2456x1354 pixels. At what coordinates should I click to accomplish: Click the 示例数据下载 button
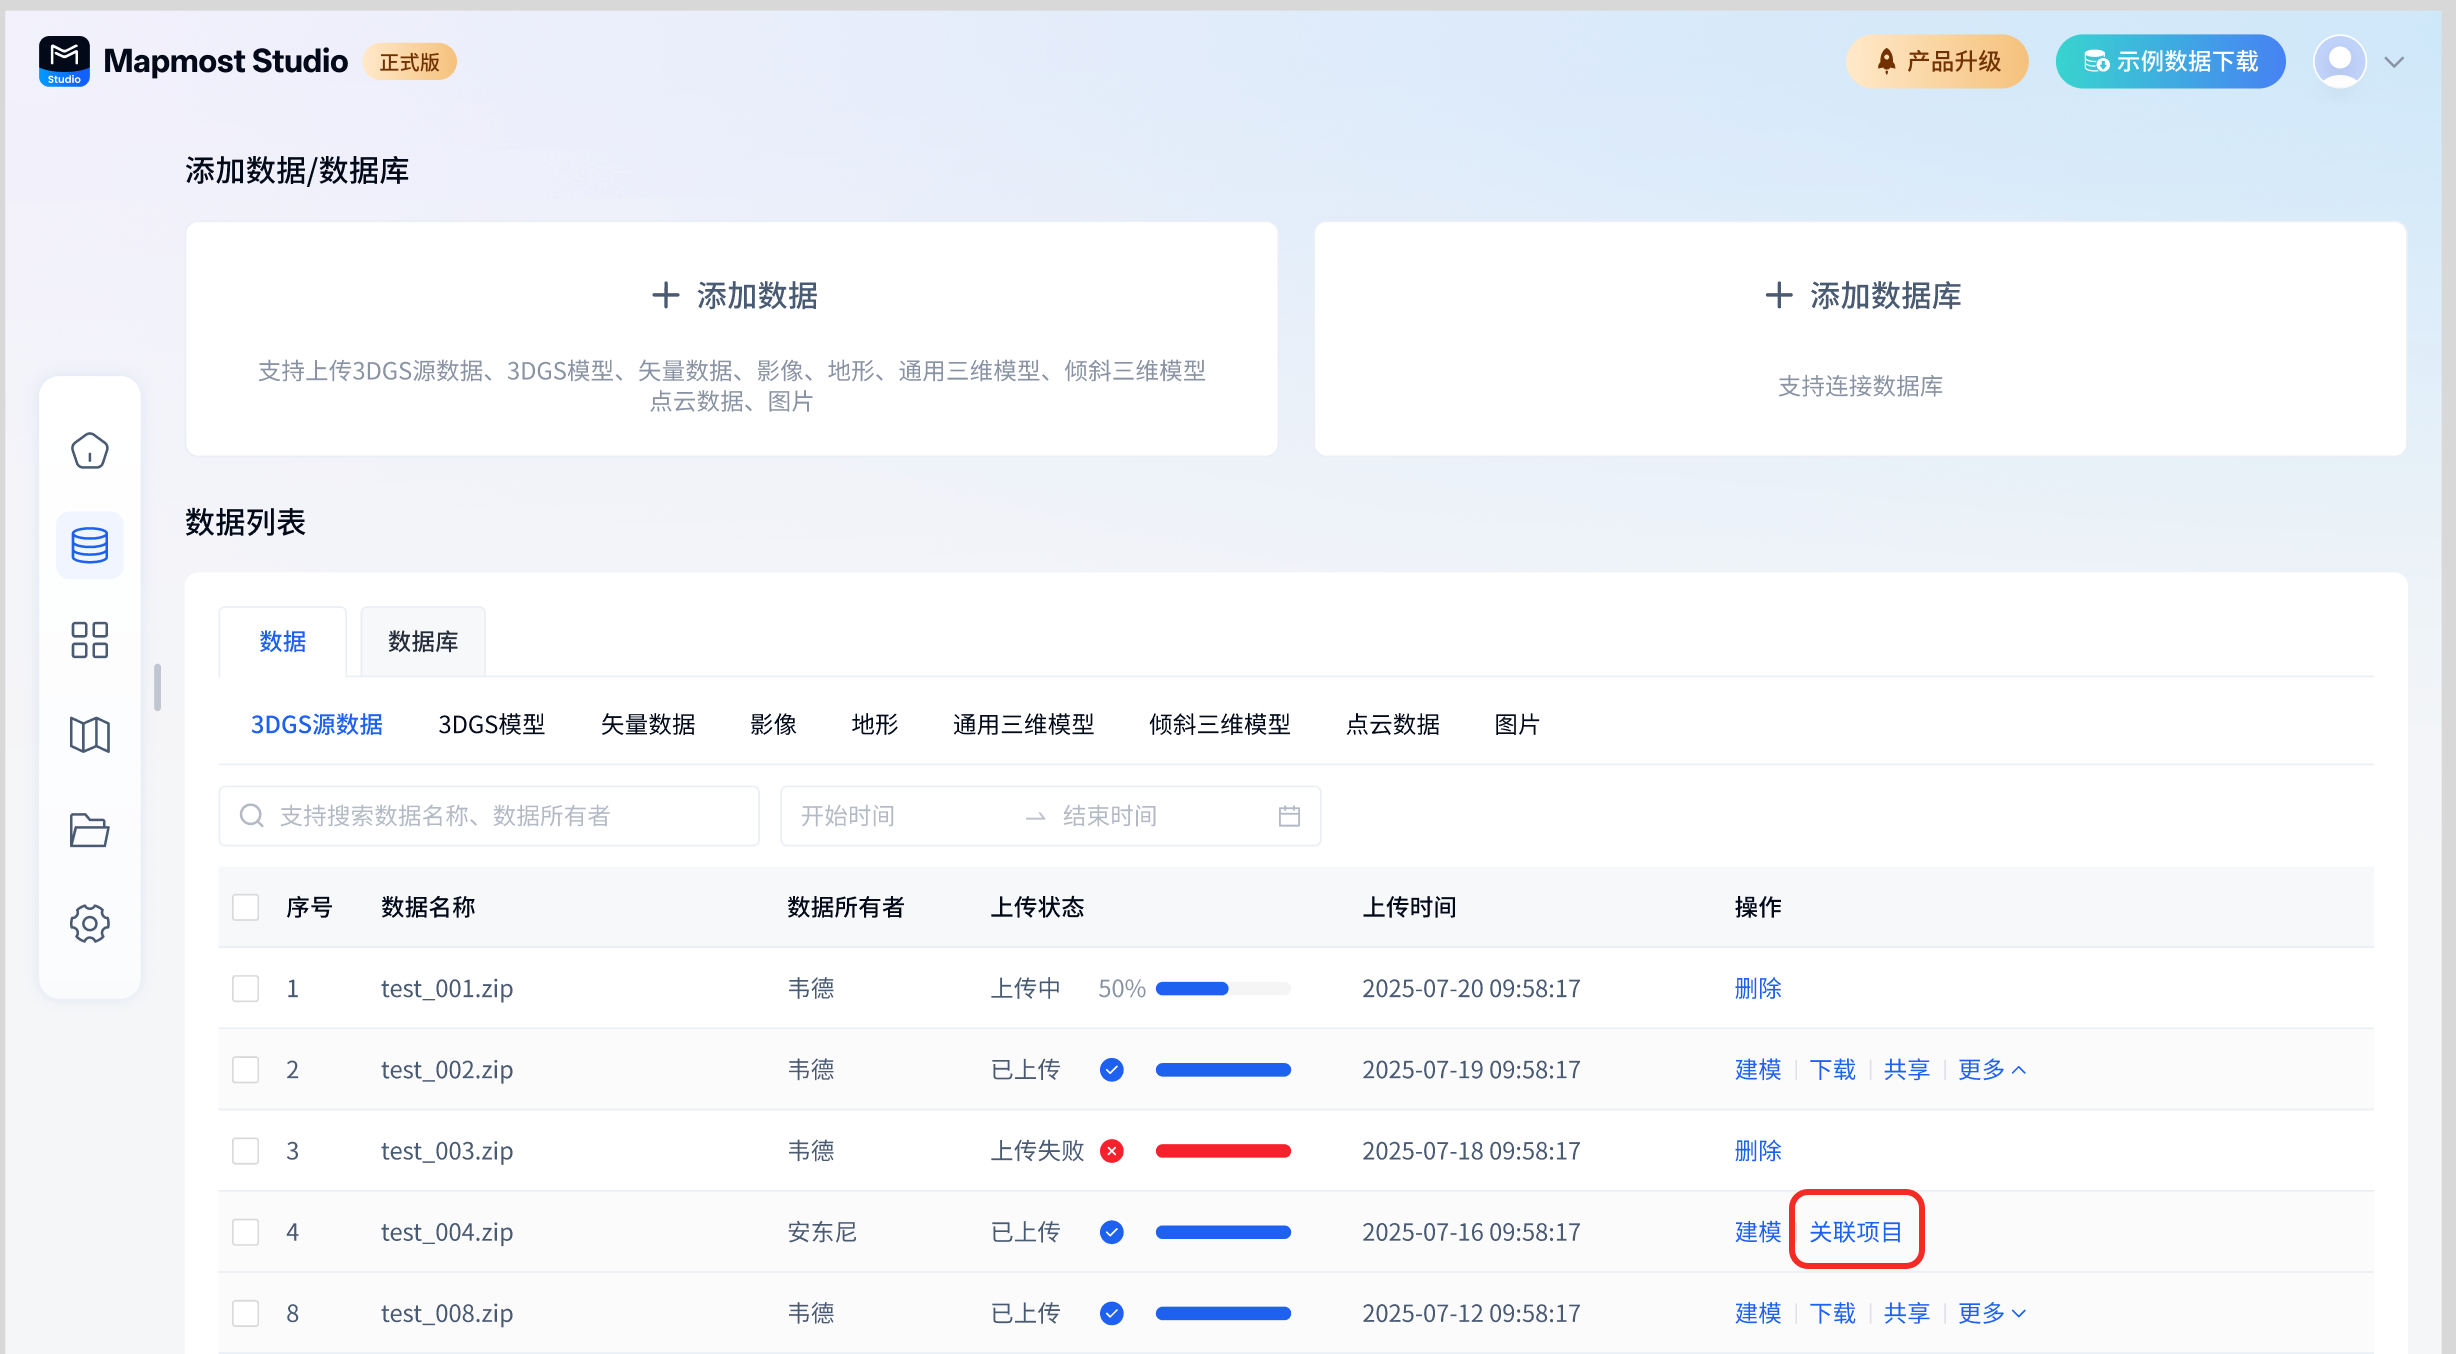(2170, 62)
